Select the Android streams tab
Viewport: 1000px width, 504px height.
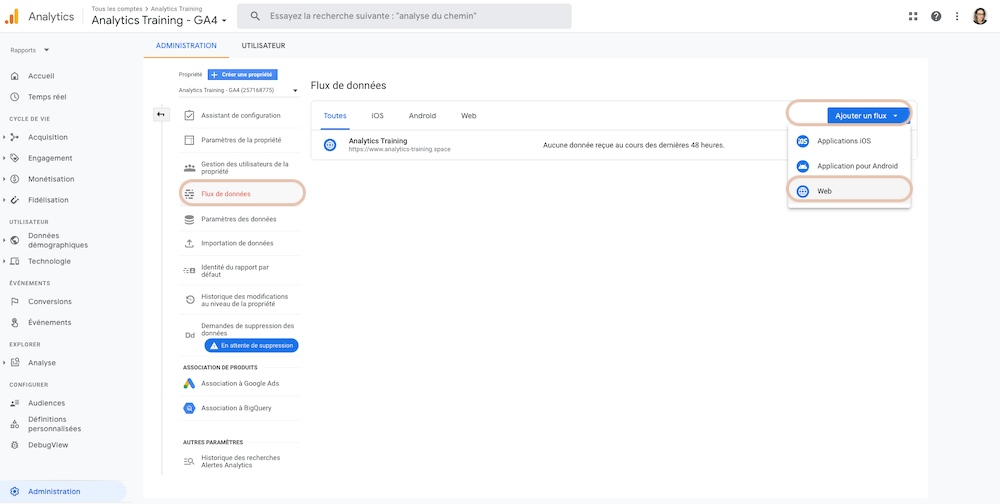[x=422, y=116]
